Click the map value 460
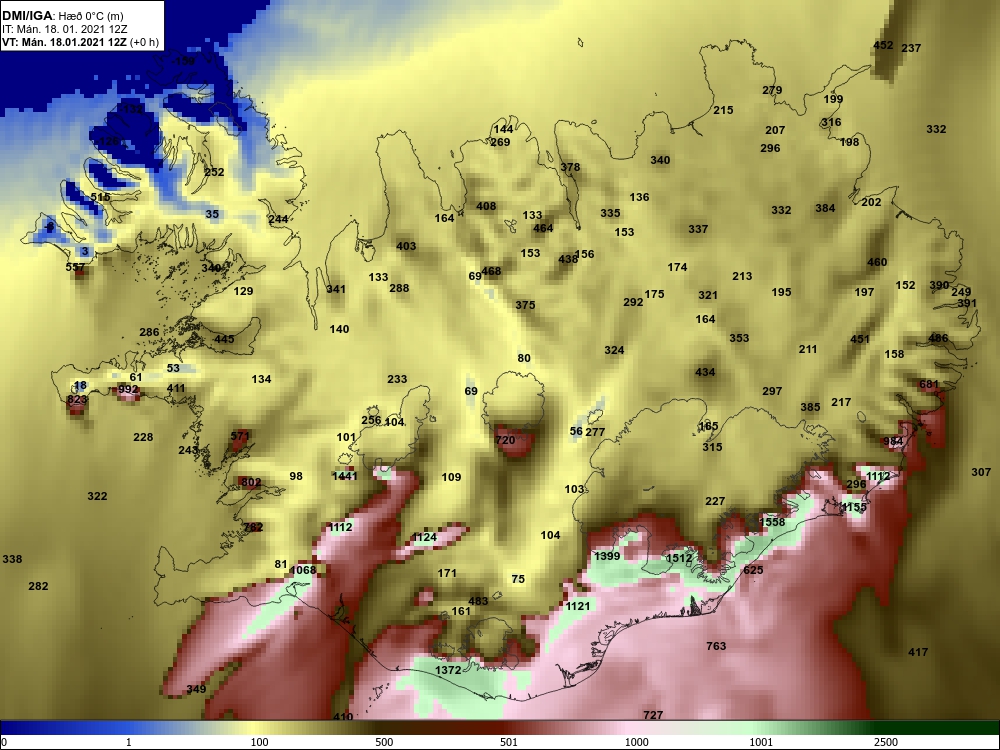Viewport: 1000px width, 750px height. [877, 261]
